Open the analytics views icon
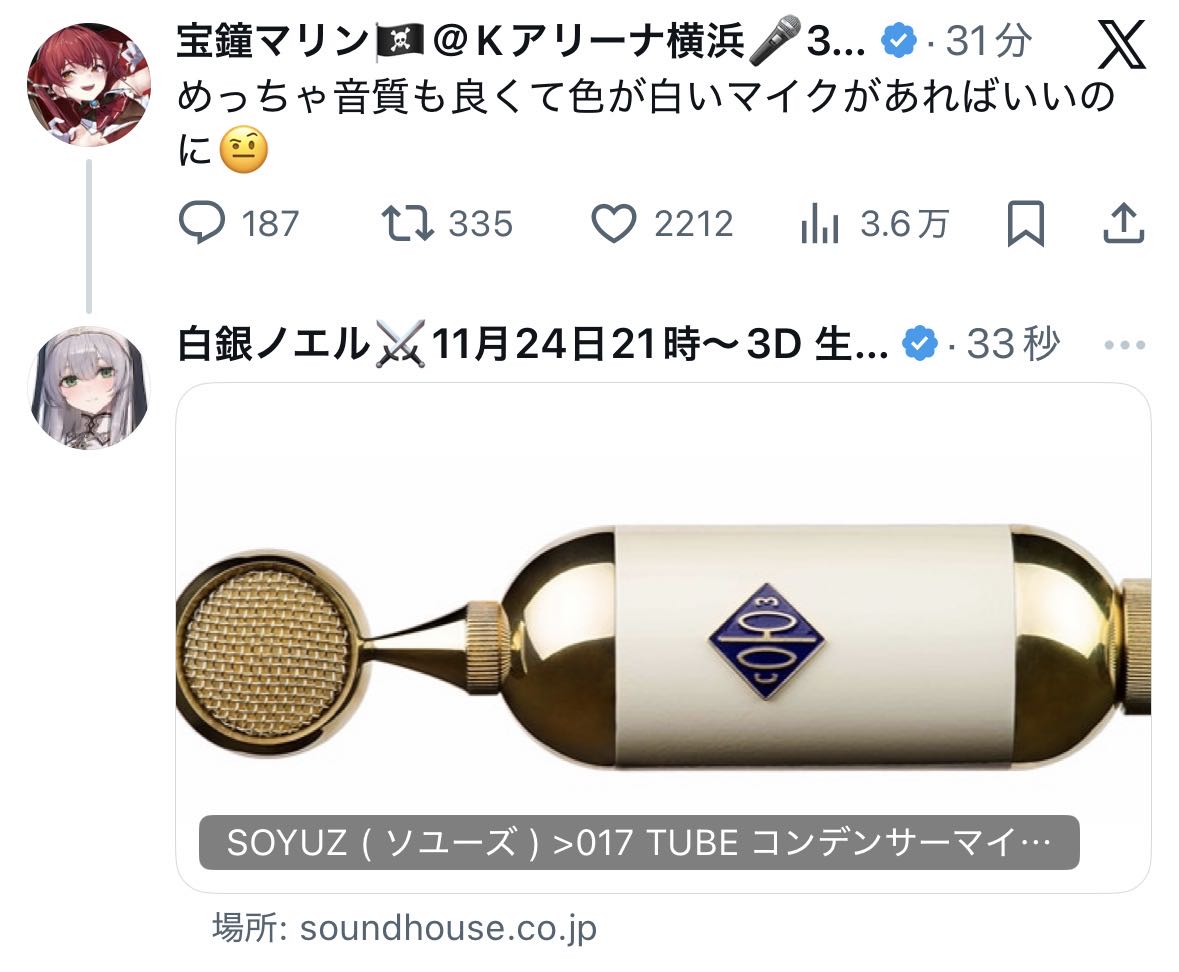The image size is (1179, 972). [x=820, y=224]
